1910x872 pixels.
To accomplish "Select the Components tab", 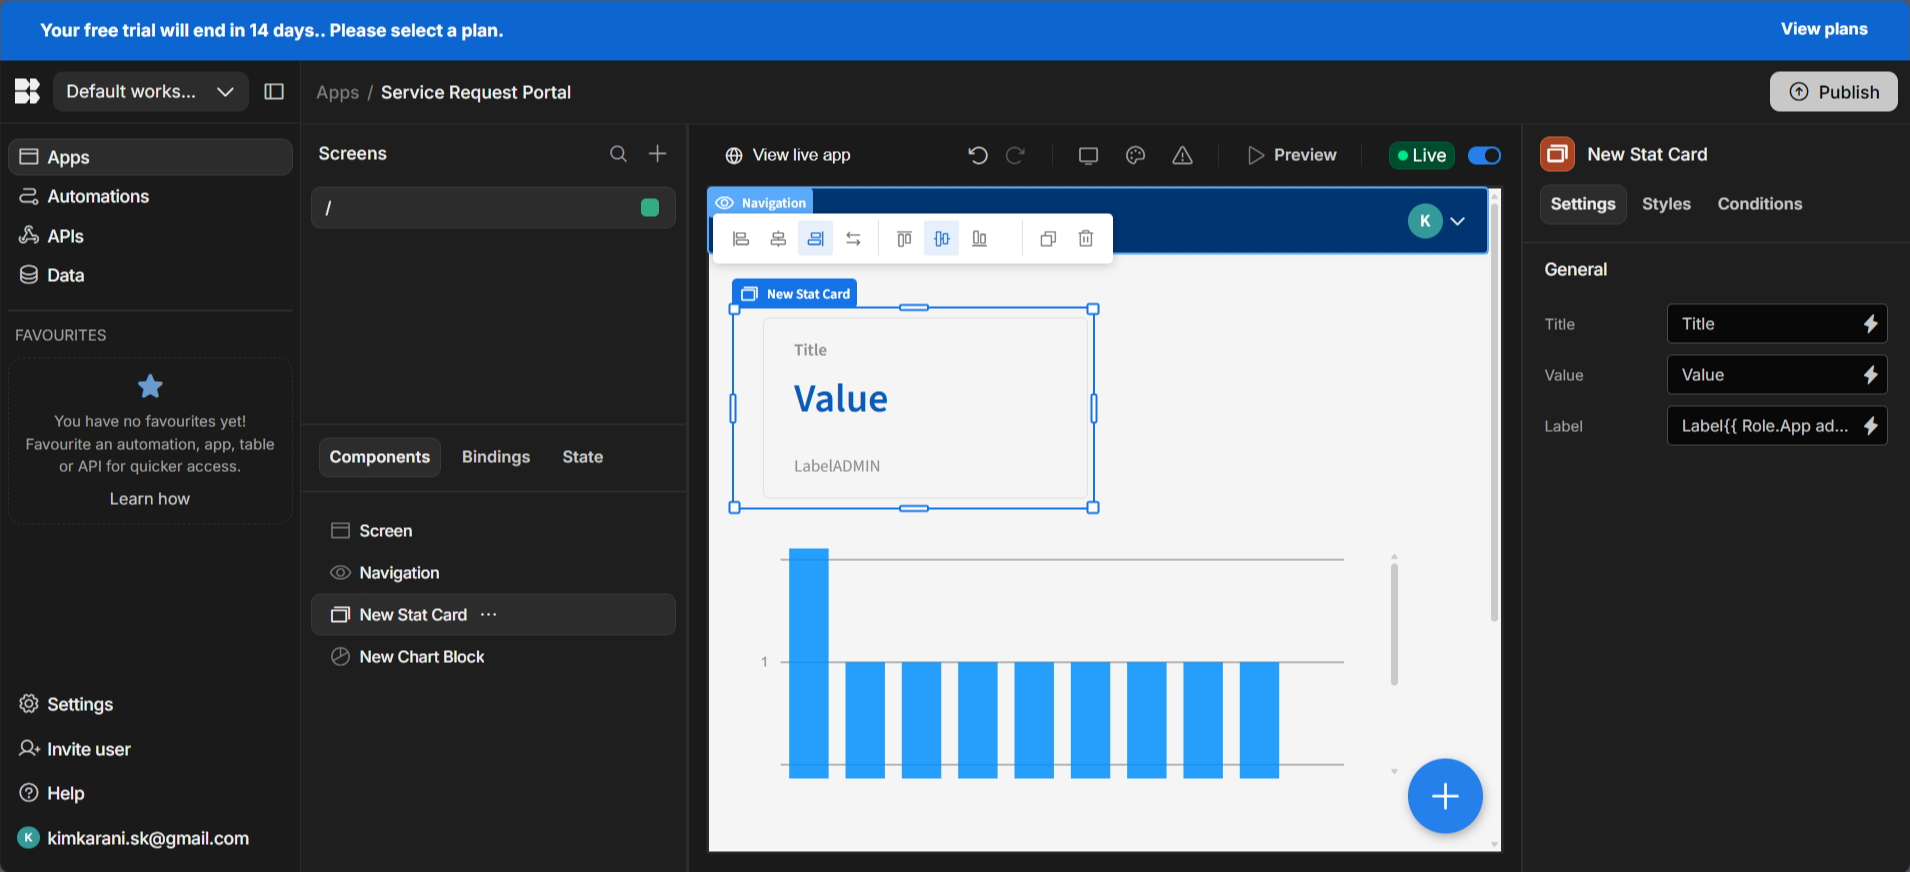I will [380, 457].
